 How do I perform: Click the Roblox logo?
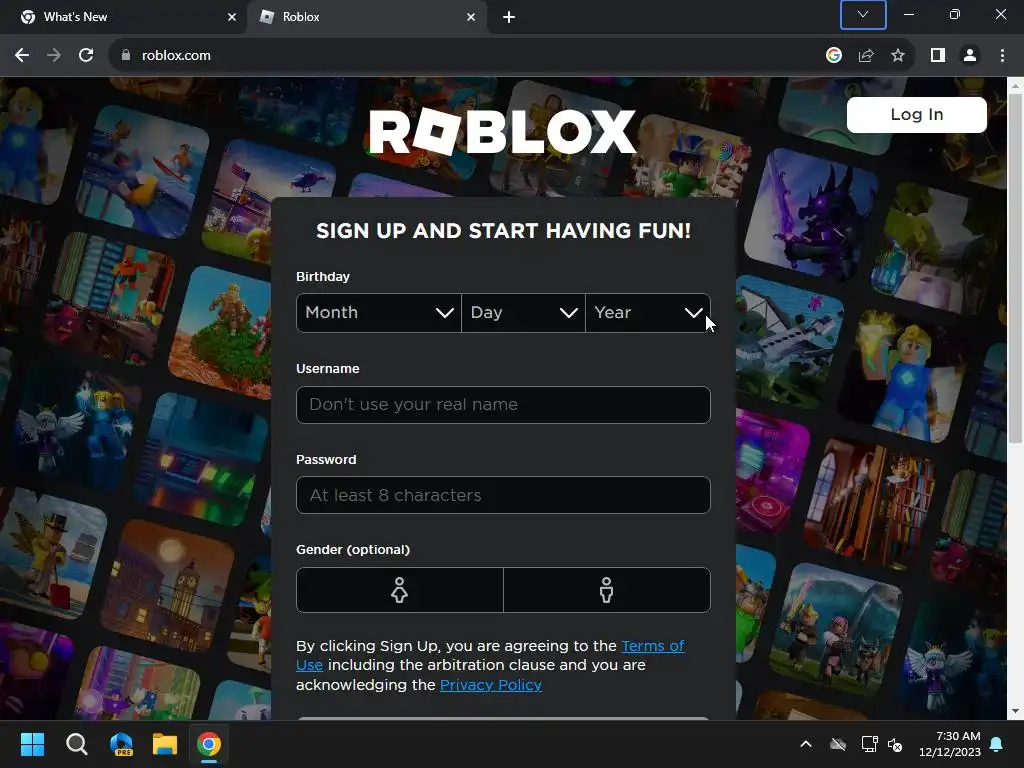click(x=503, y=132)
